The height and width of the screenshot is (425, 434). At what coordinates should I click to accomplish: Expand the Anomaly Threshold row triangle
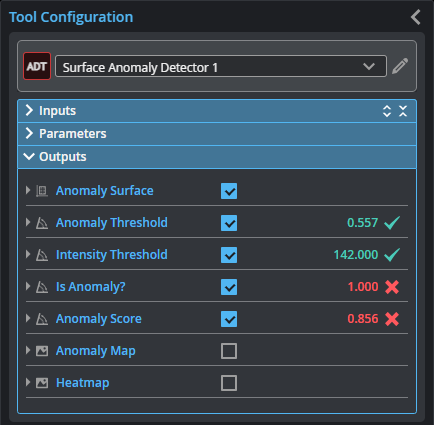(x=28, y=222)
